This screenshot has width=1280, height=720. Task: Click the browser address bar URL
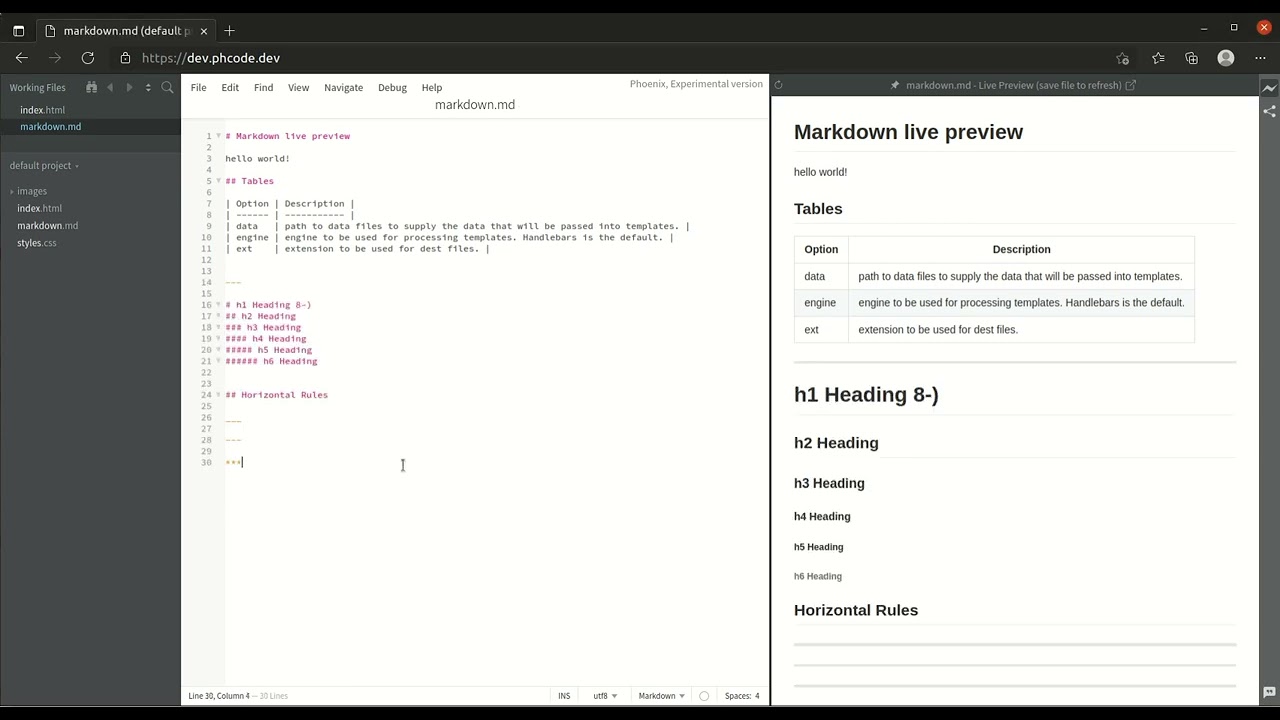tap(211, 58)
